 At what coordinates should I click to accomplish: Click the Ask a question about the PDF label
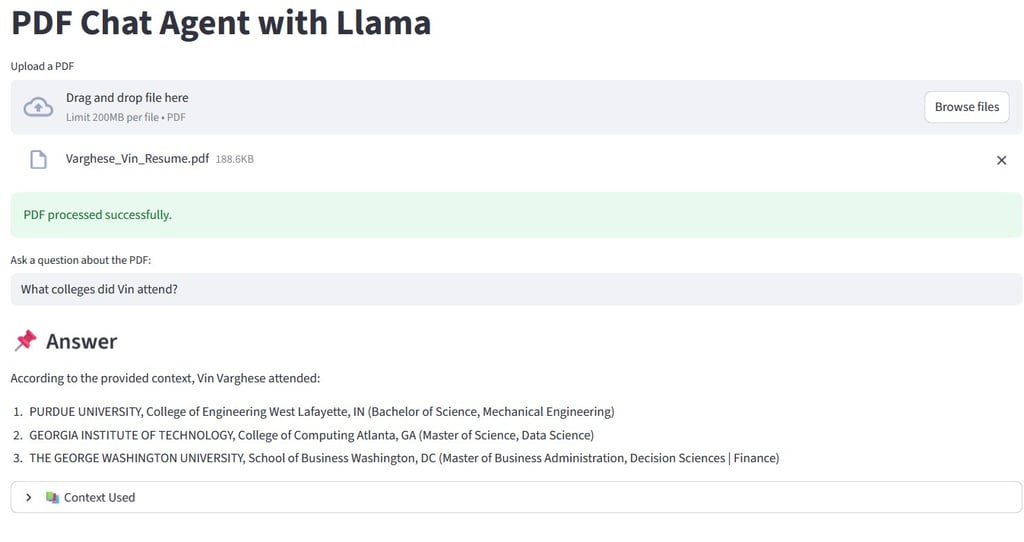pos(80,260)
